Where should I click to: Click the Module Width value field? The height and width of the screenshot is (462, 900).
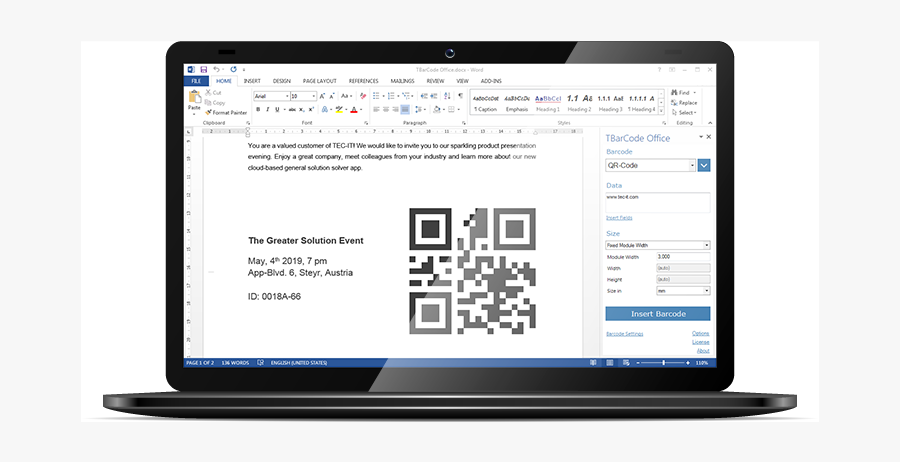(683, 257)
